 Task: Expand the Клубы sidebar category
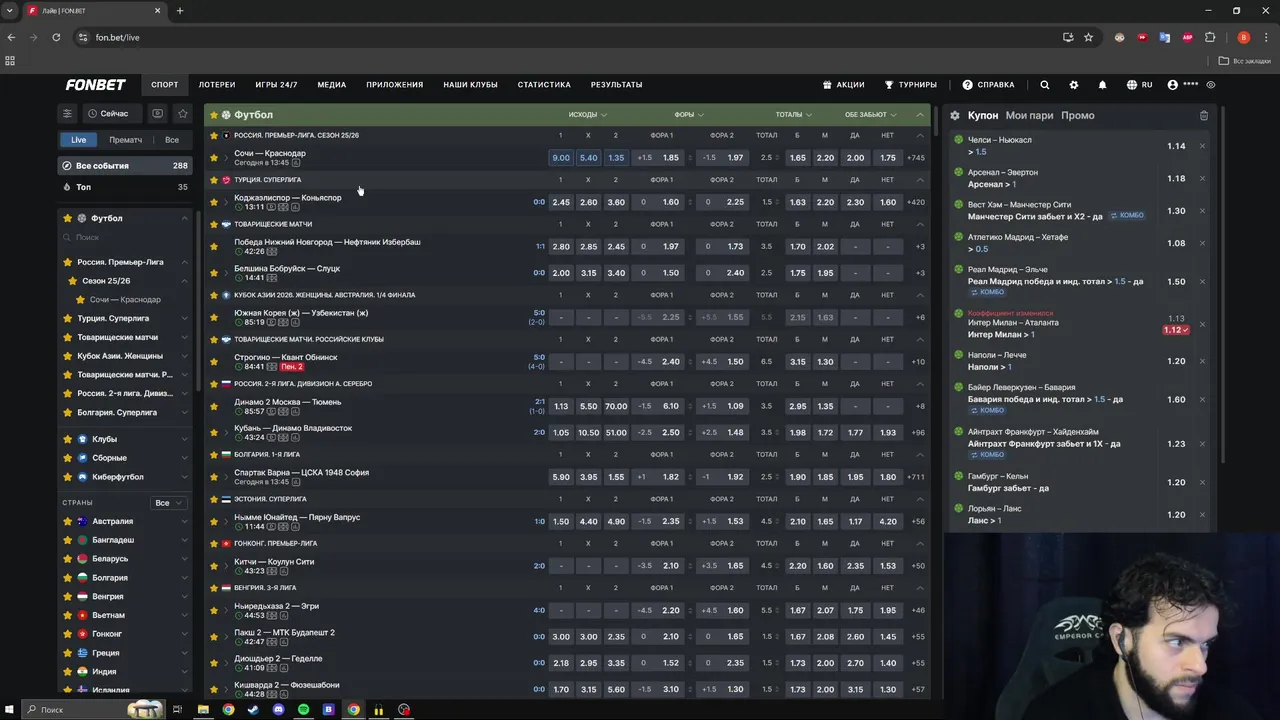(x=184, y=439)
